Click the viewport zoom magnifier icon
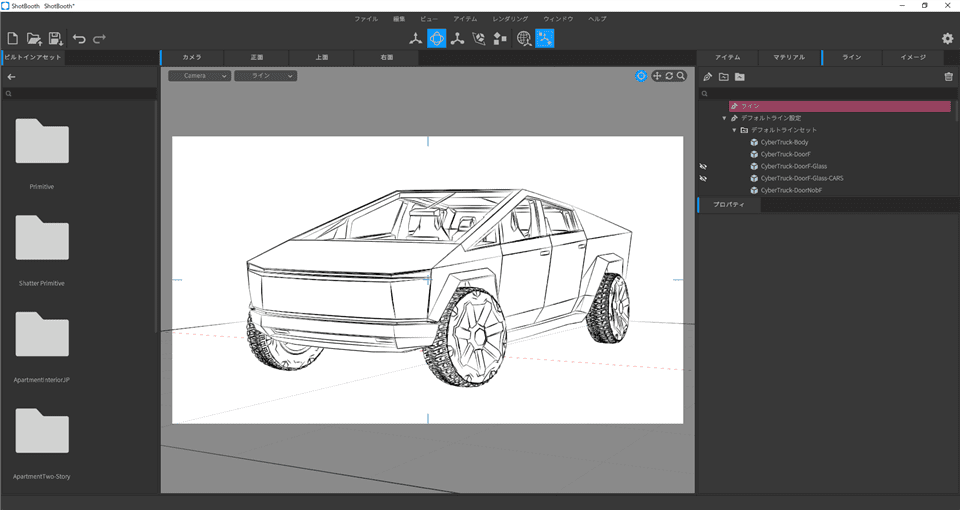The image size is (960, 510). (681, 76)
